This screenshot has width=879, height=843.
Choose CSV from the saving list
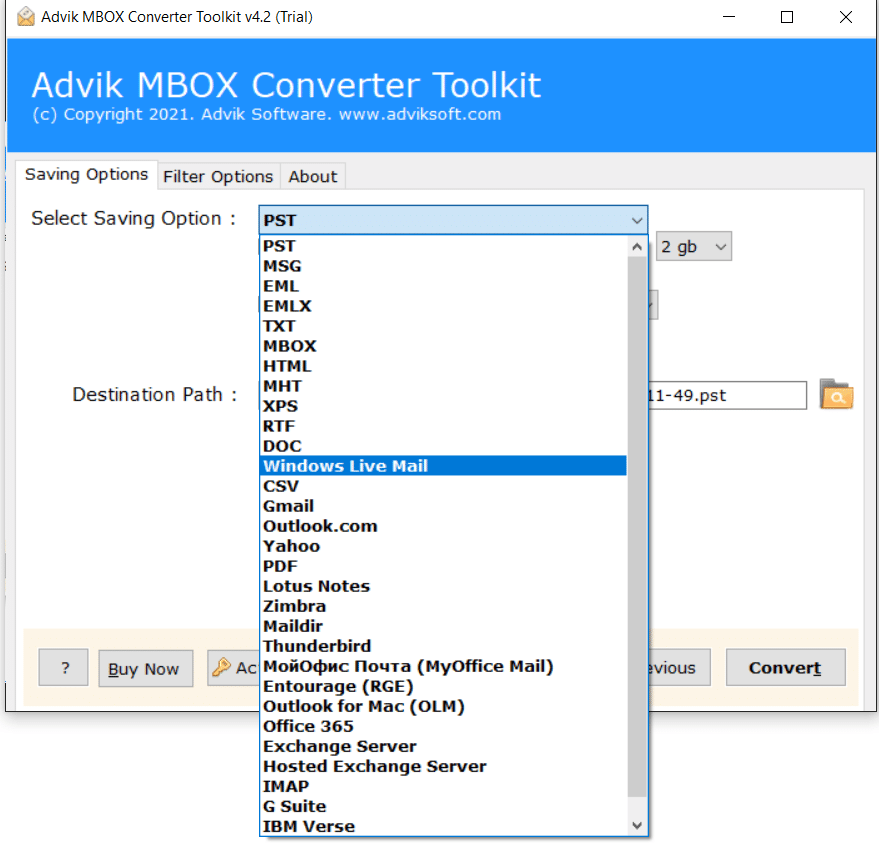tap(443, 486)
